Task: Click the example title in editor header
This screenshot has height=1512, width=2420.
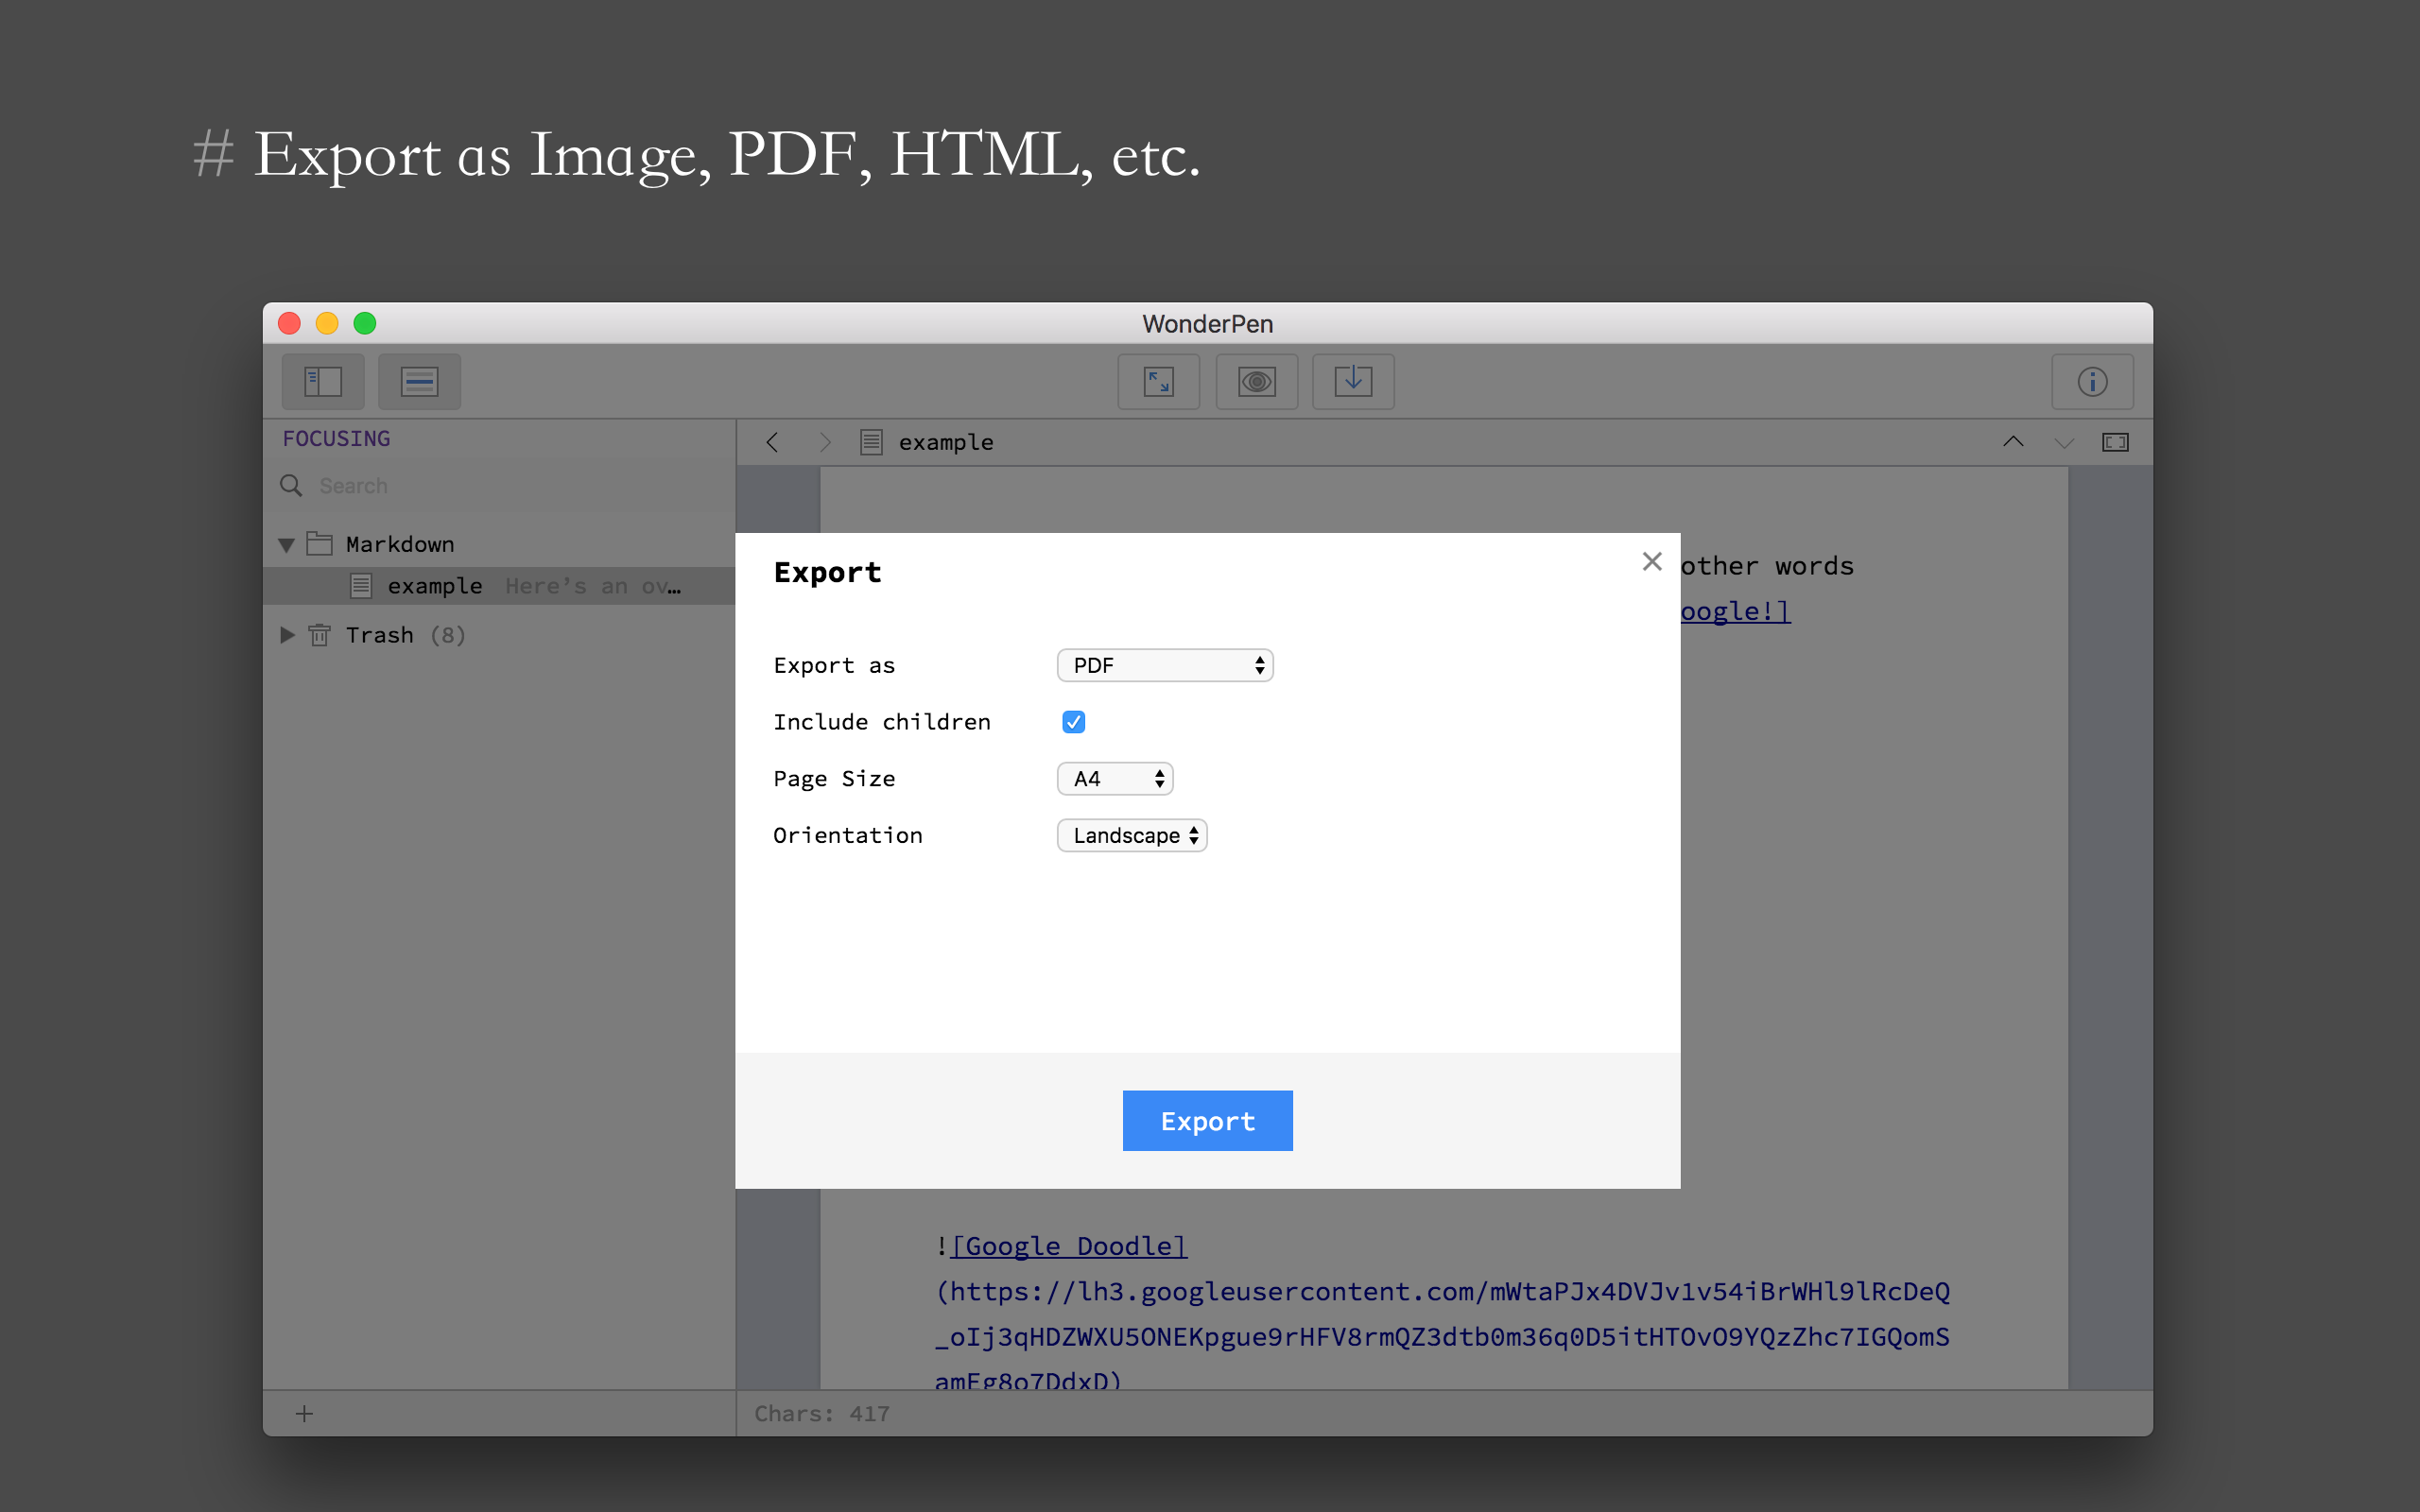Action: pyautogui.click(x=946, y=442)
